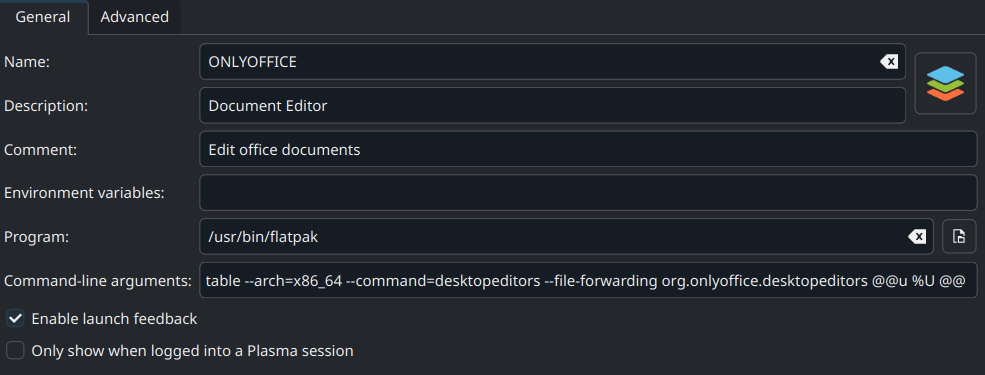Open the ONLYOFFICE icon chooser button
Viewport: 985px width, 375px height.
pyautogui.click(x=945, y=84)
